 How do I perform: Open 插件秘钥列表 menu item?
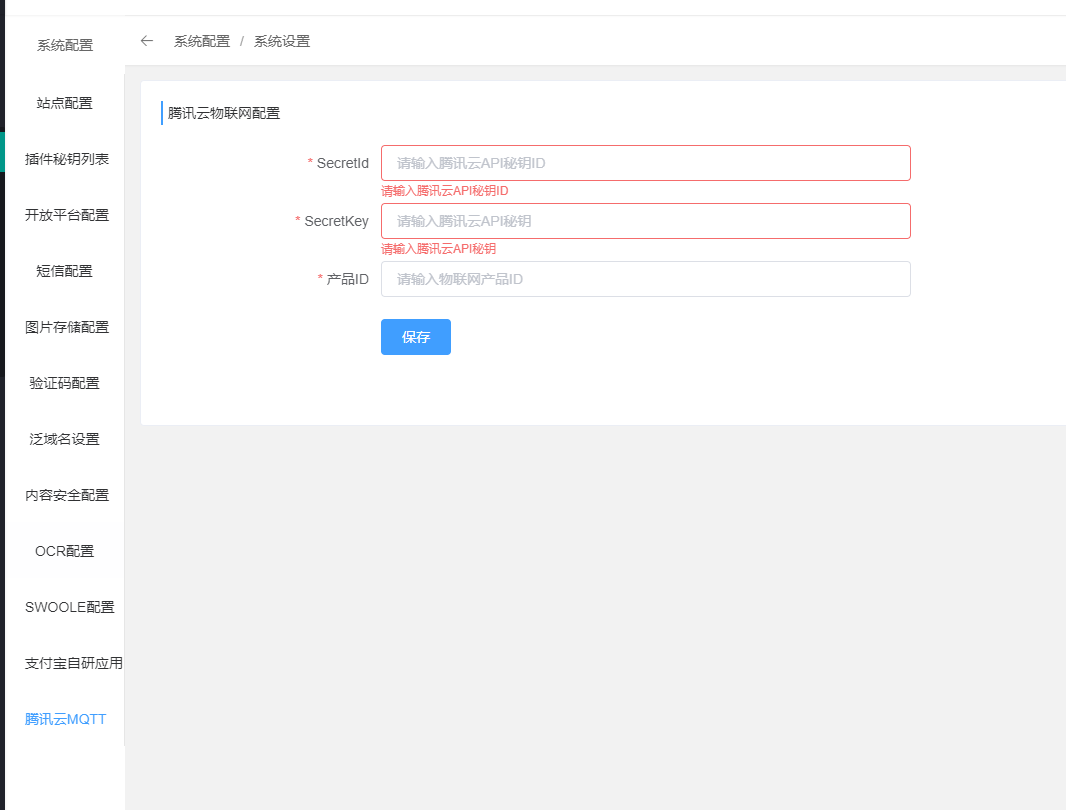[x=67, y=159]
